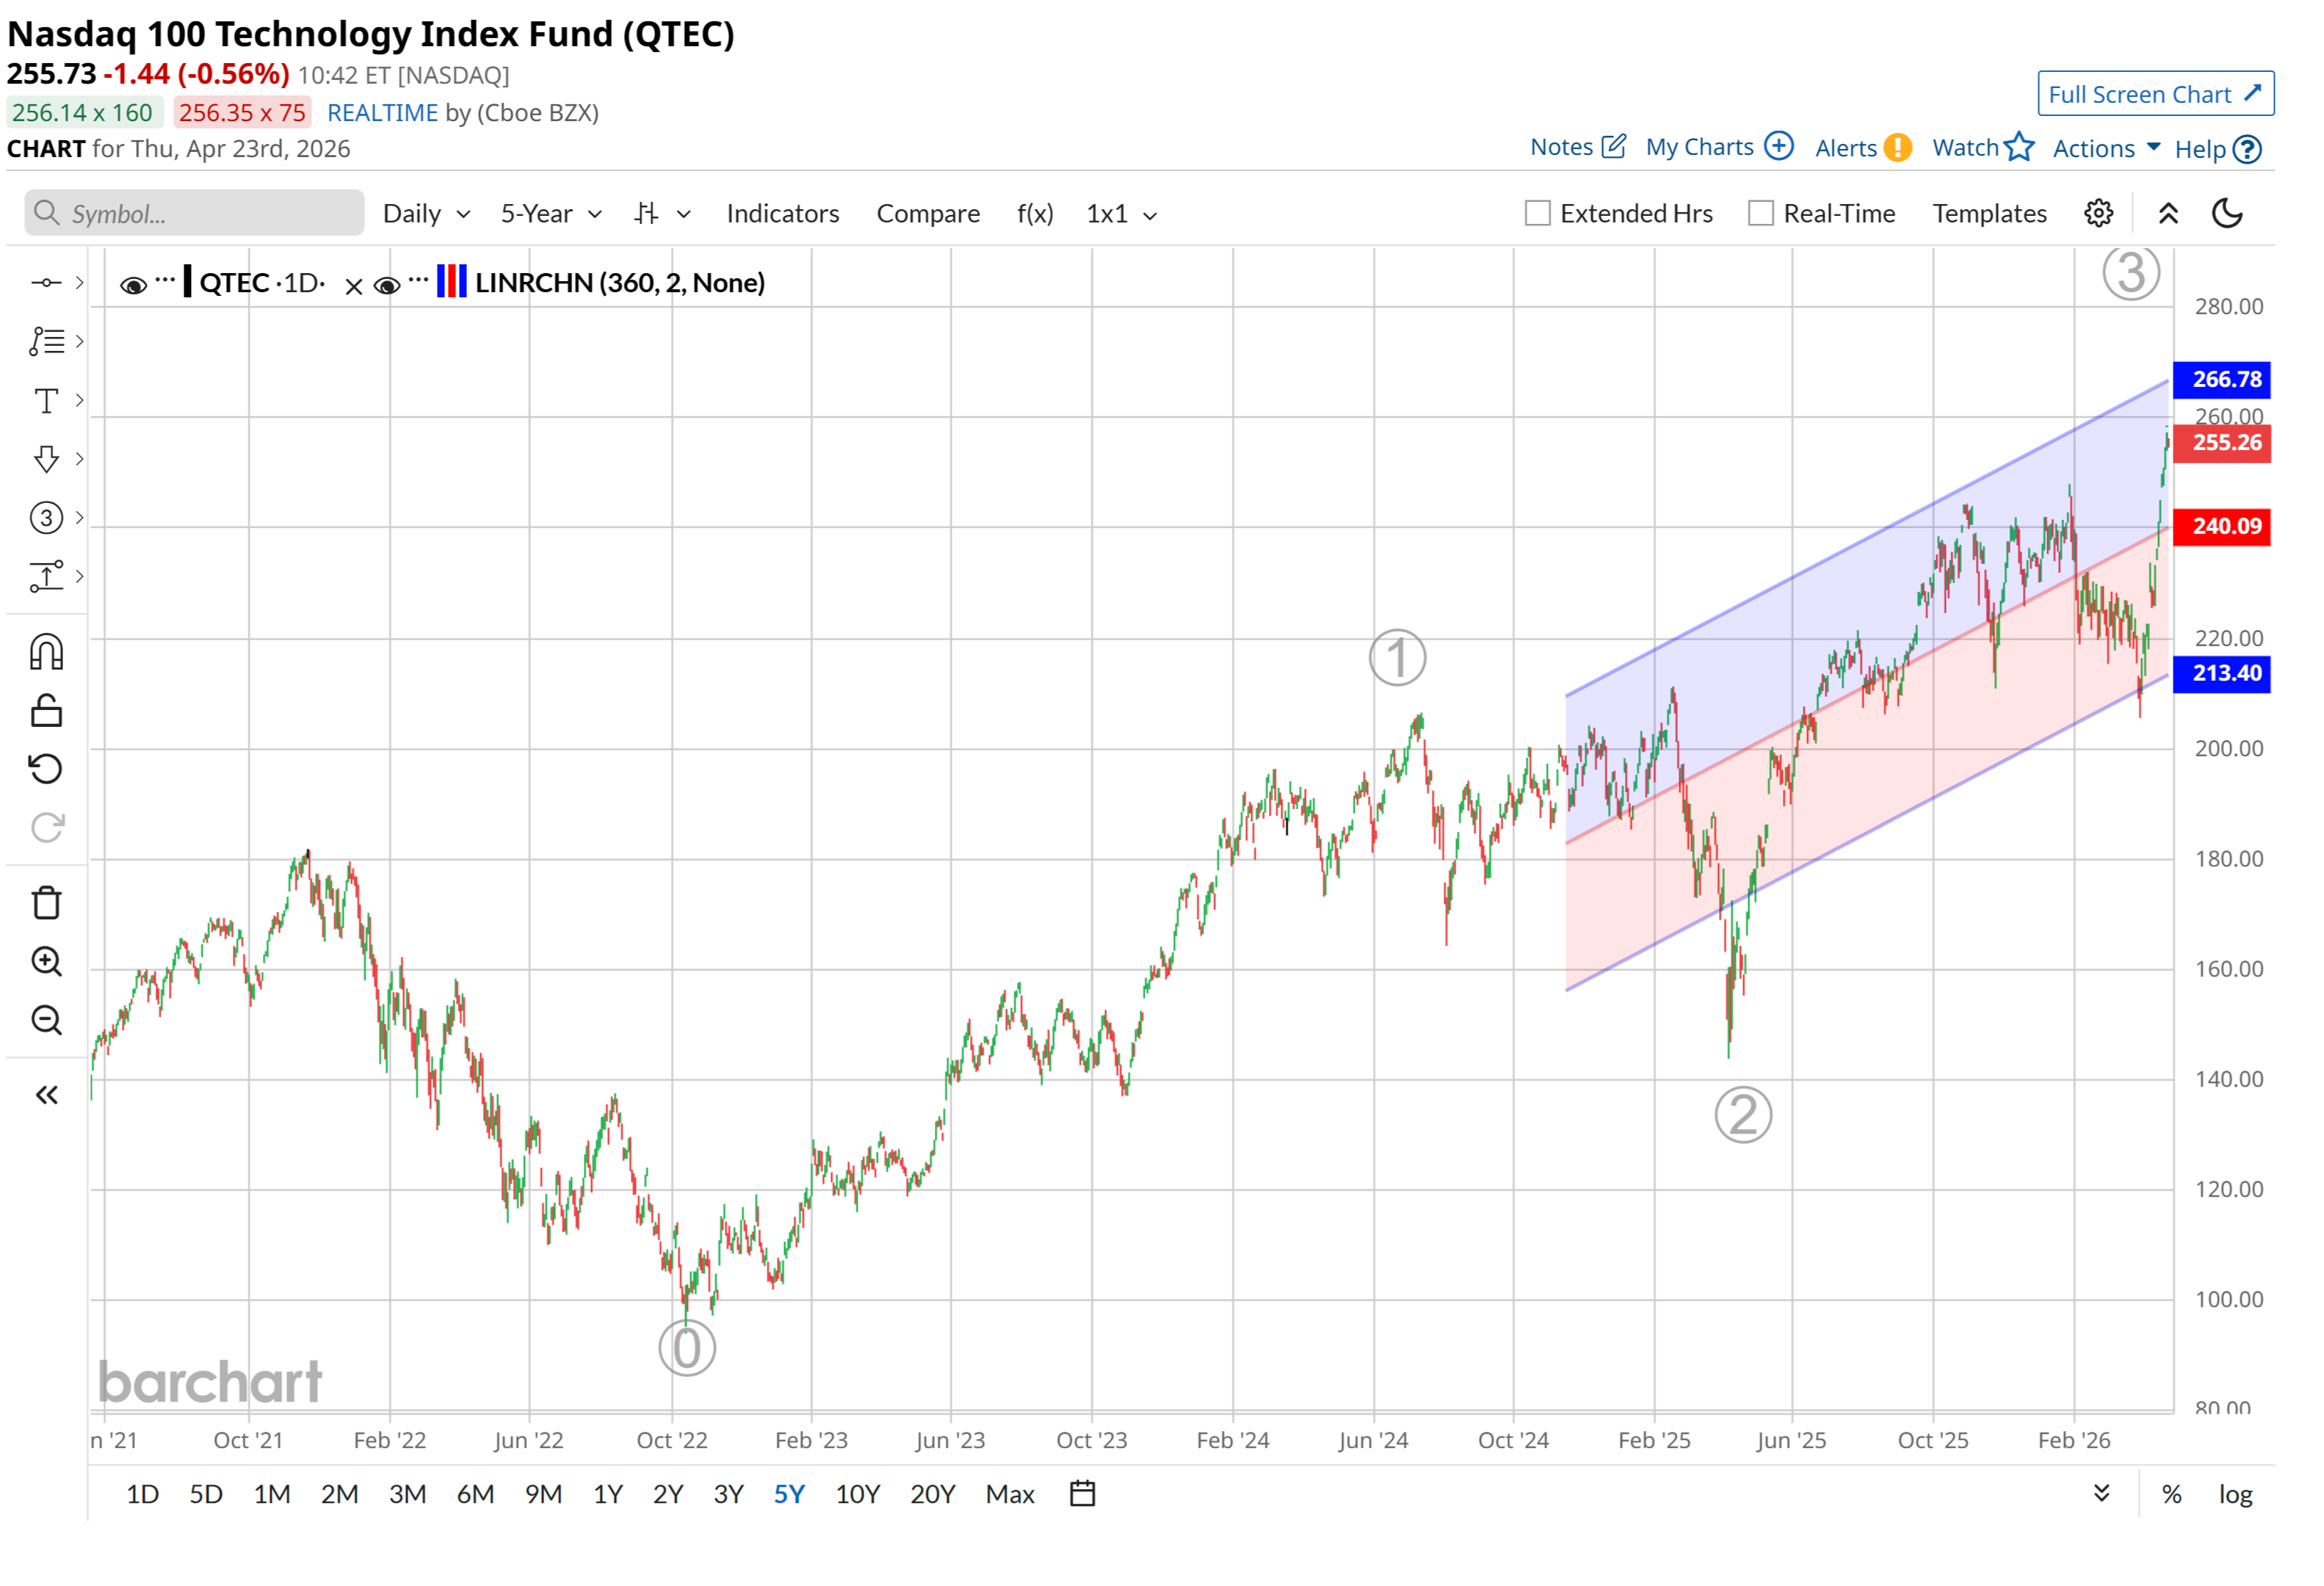The image size is (2324, 1586).
Task: Open the date range calendar icon
Action: click(1082, 1494)
